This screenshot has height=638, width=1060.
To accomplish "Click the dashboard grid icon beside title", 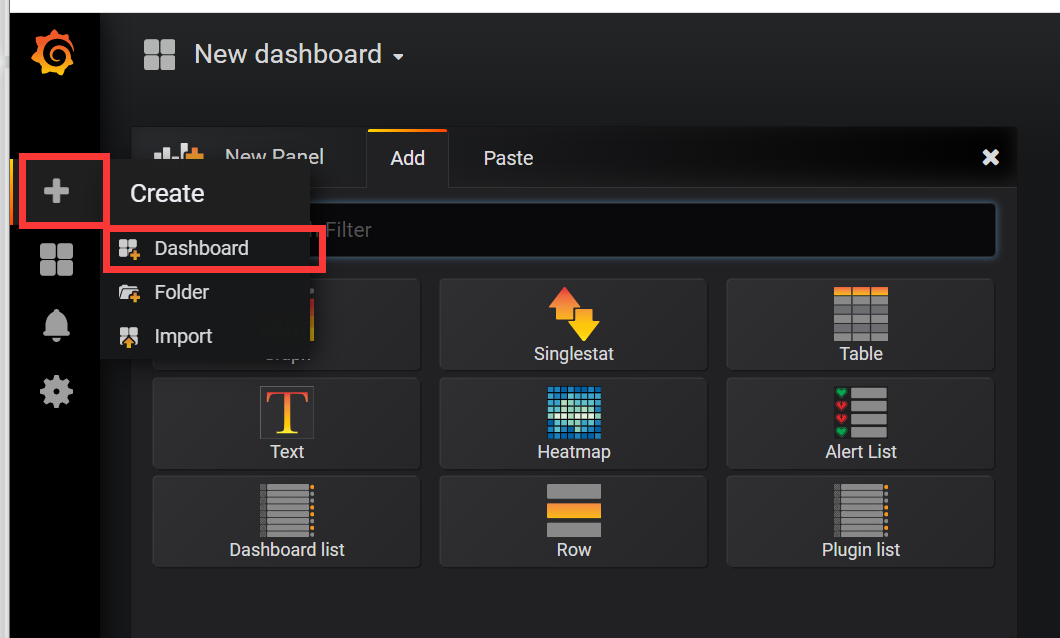I will [x=160, y=55].
